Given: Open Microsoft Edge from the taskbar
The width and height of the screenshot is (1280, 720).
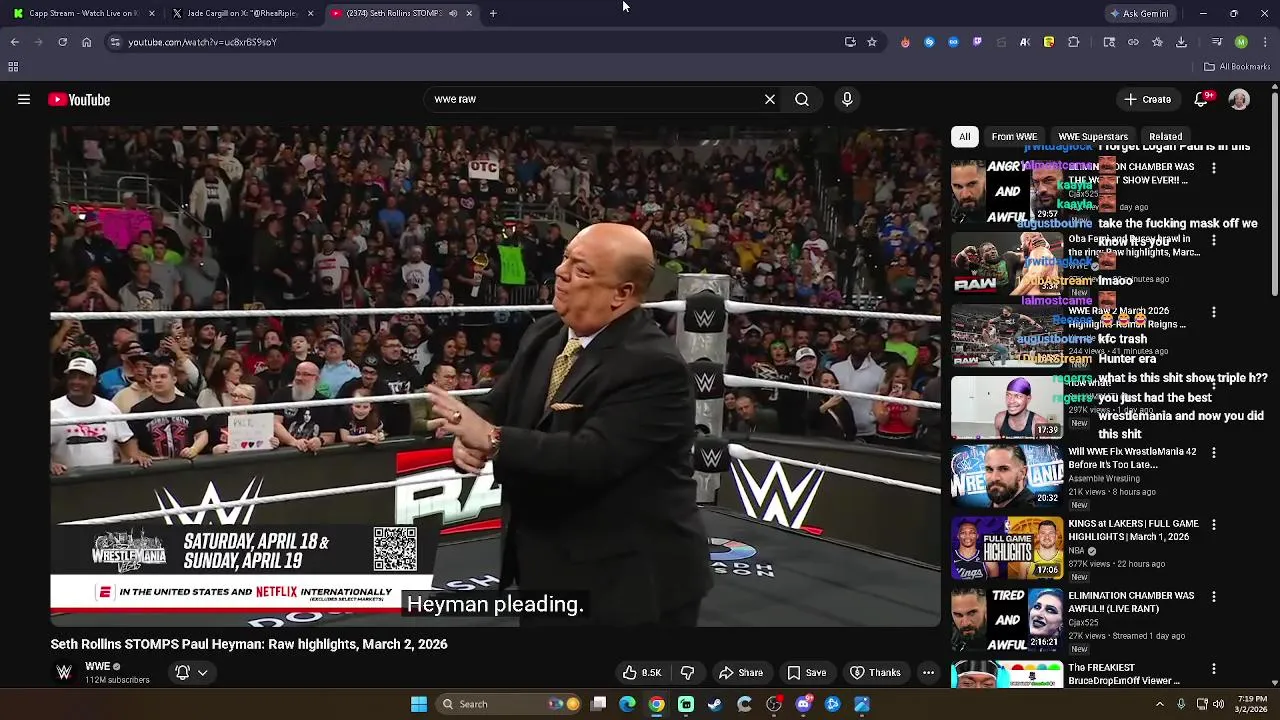Looking at the screenshot, I should coord(627,704).
